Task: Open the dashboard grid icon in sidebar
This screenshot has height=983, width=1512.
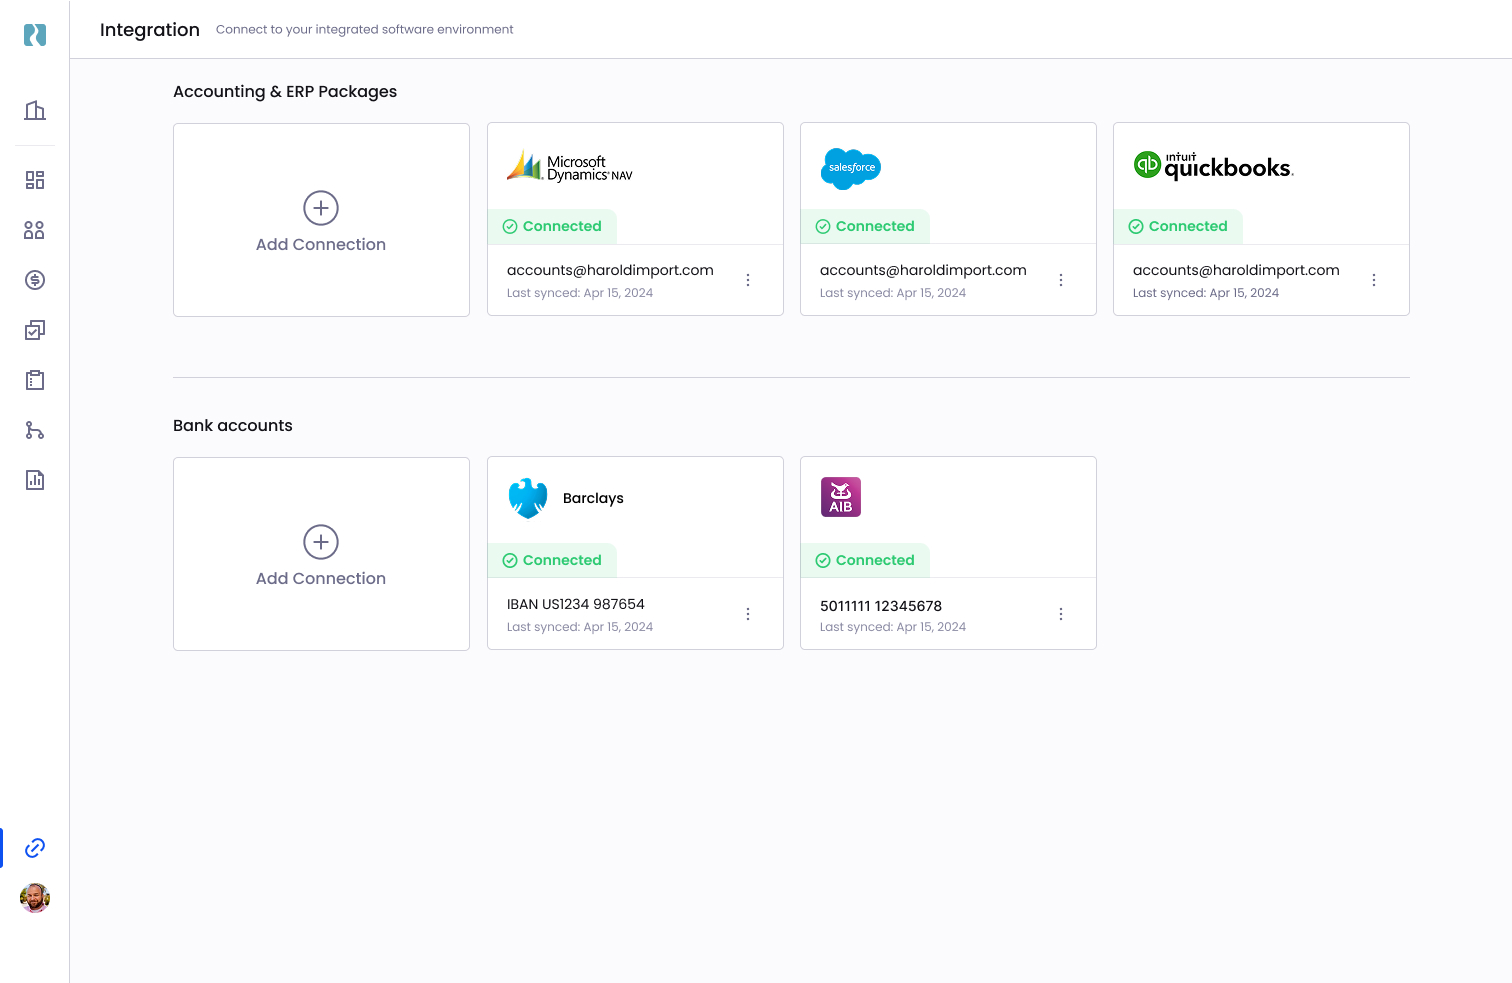Action: click(x=35, y=180)
